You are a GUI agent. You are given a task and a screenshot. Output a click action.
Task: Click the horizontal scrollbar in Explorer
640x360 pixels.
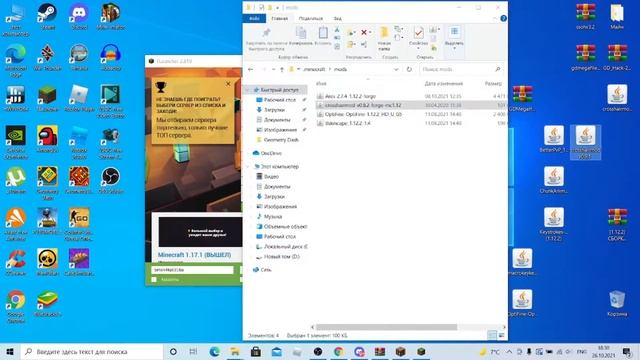(x=387, y=327)
